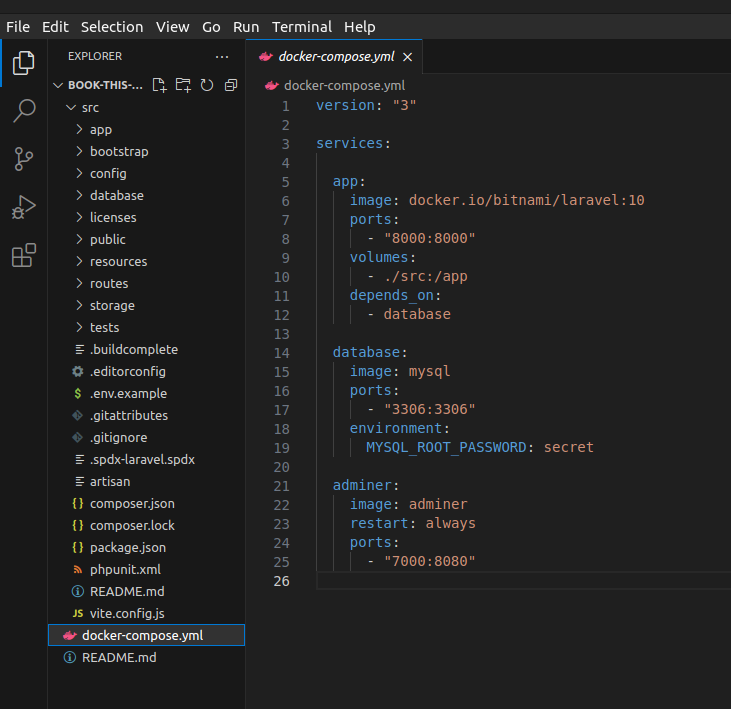The height and width of the screenshot is (709, 731).
Task: Click the image value docker.io/bitnami/laravel:10
Action: 526,200
